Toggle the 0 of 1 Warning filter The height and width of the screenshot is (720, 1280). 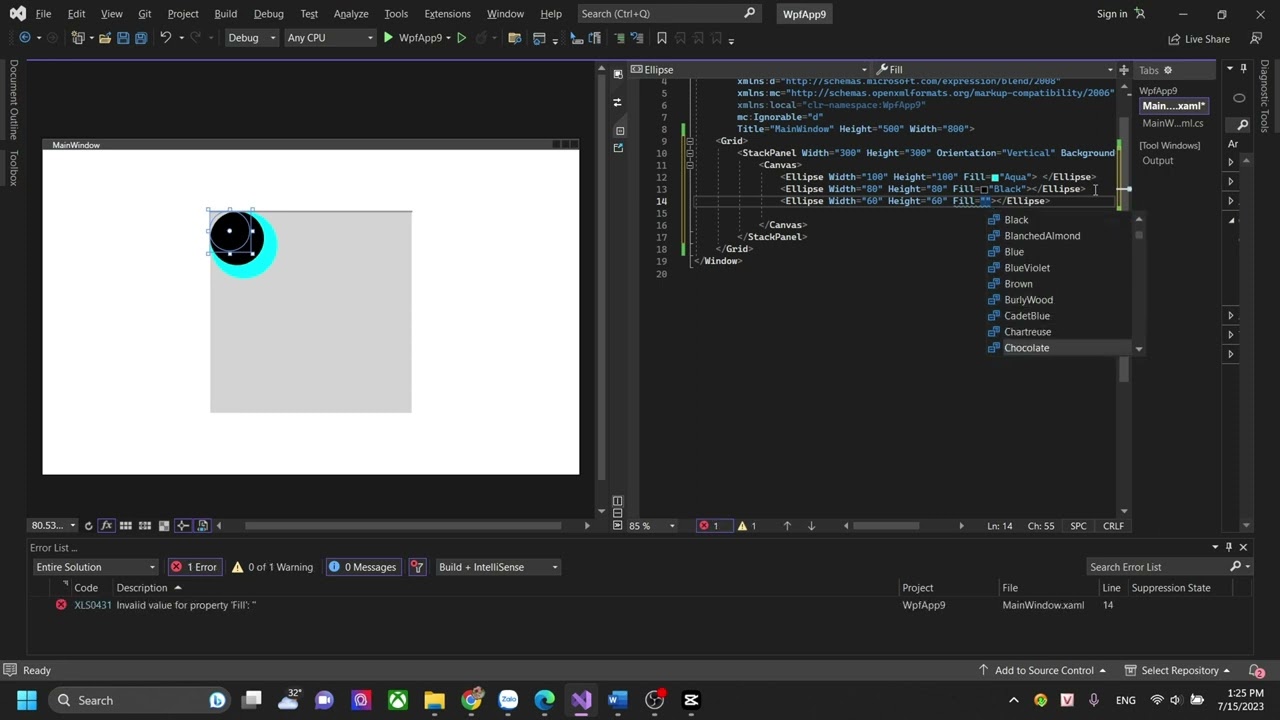tap(273, 567)
